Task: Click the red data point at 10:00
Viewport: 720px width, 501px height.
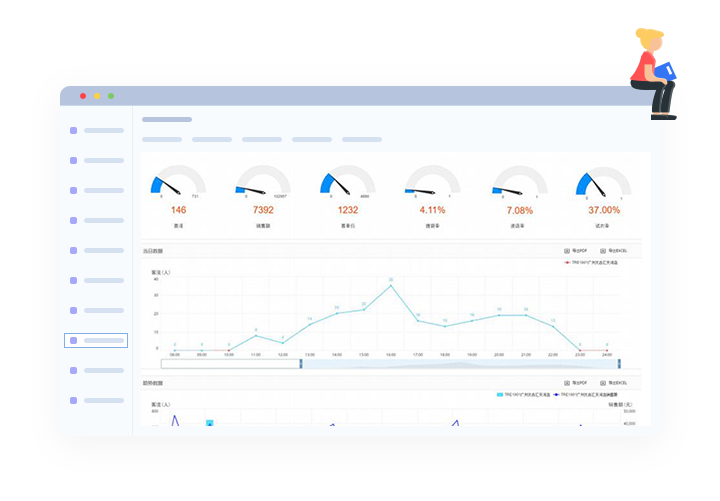Action: pyautogui.click(x=229, y=350)
